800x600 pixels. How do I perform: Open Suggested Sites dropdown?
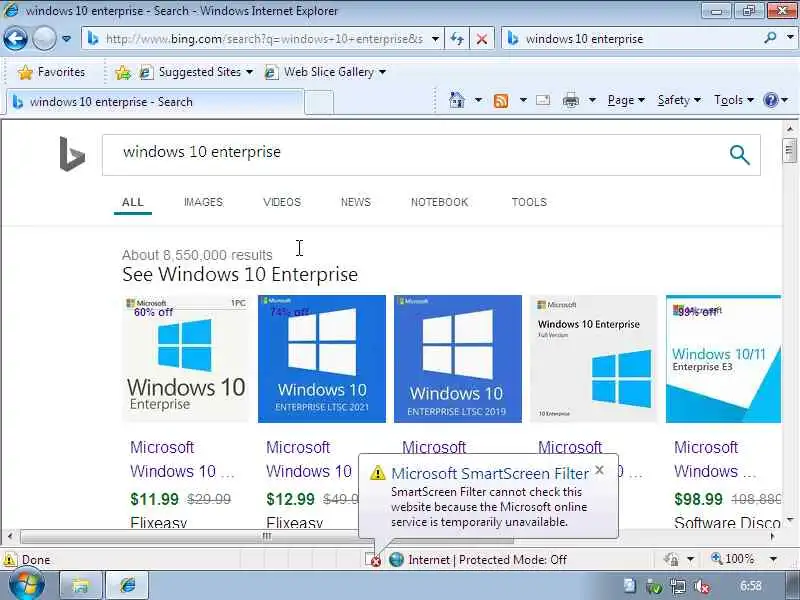196,72
